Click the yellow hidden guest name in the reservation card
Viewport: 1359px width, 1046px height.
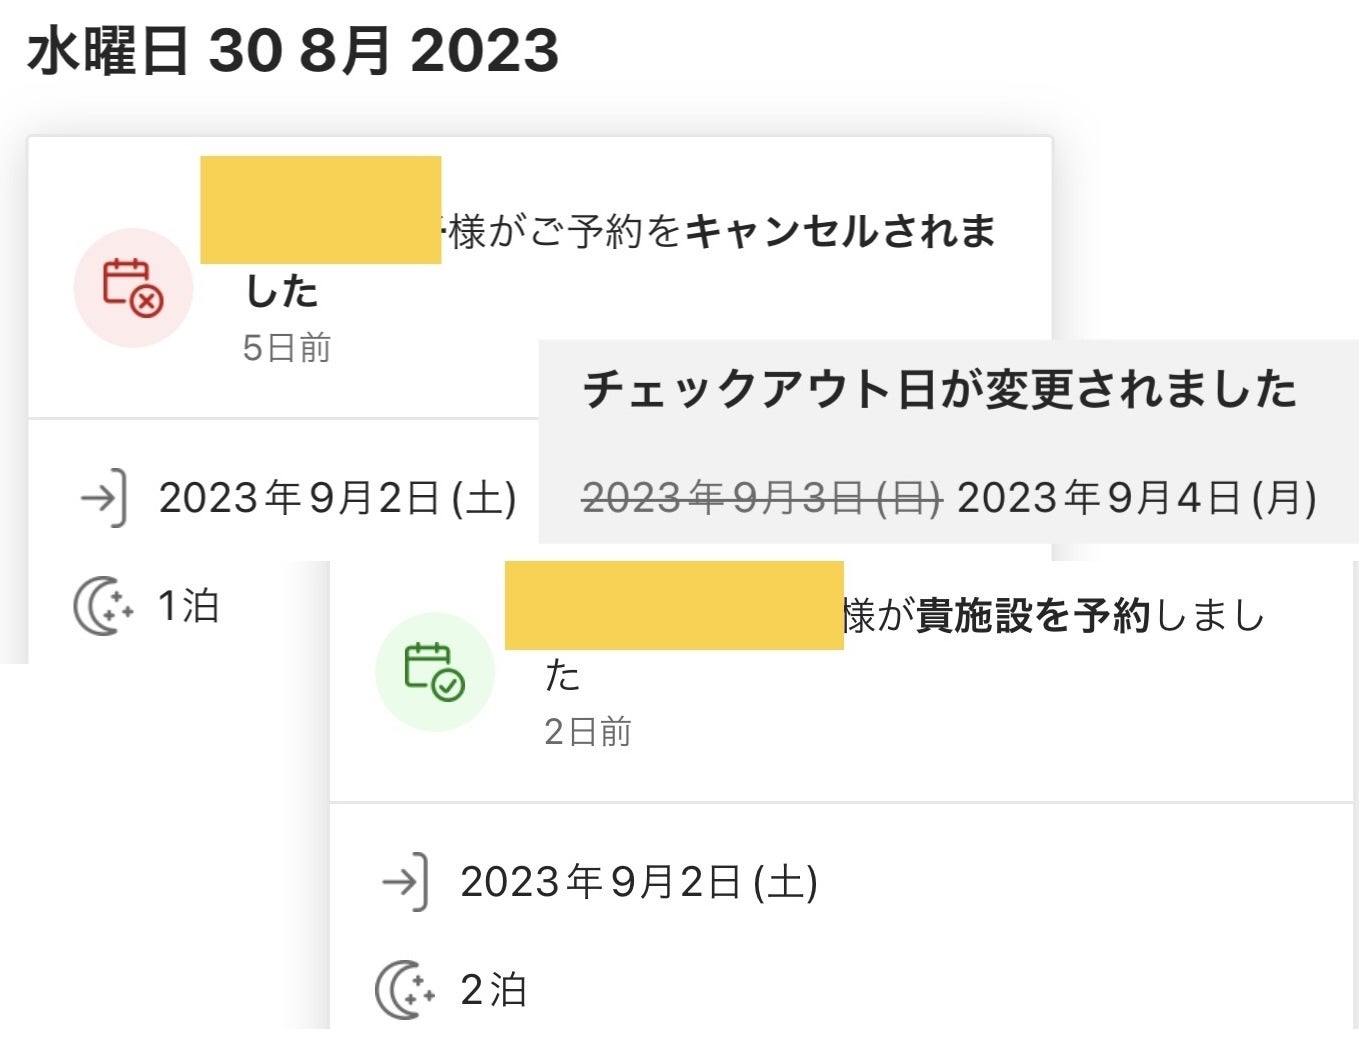point(674,605)
